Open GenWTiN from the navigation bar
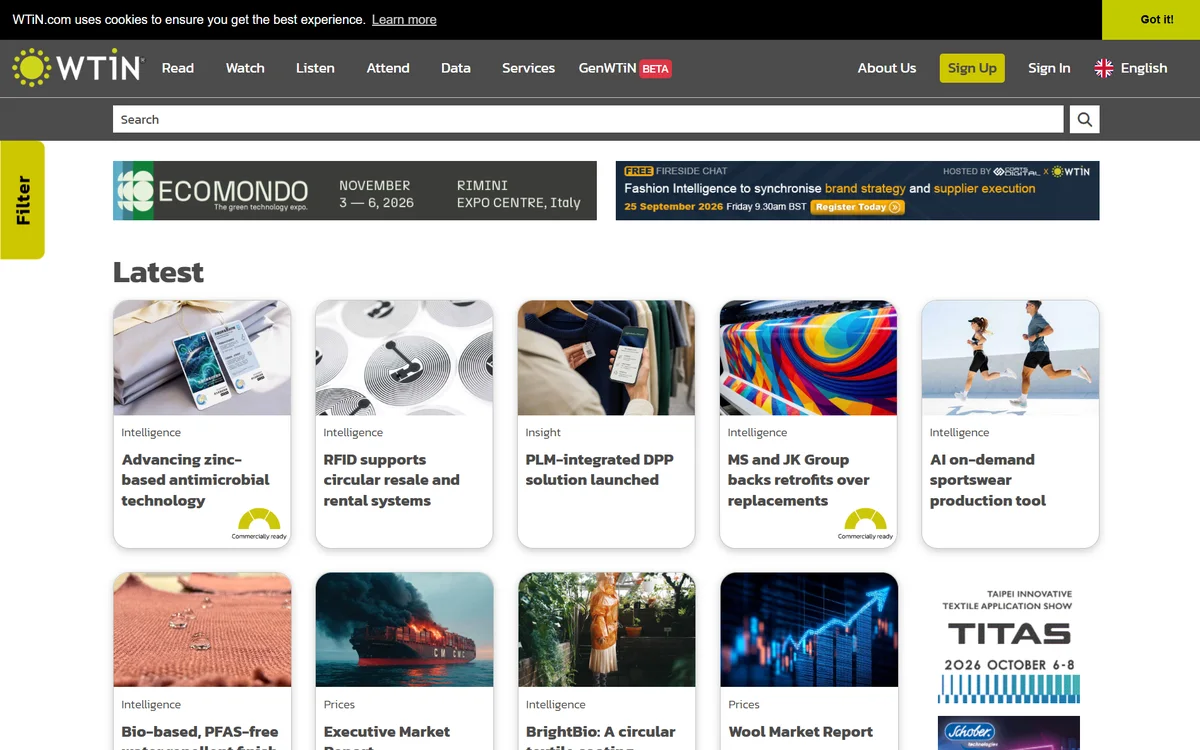 click(607, 68)
